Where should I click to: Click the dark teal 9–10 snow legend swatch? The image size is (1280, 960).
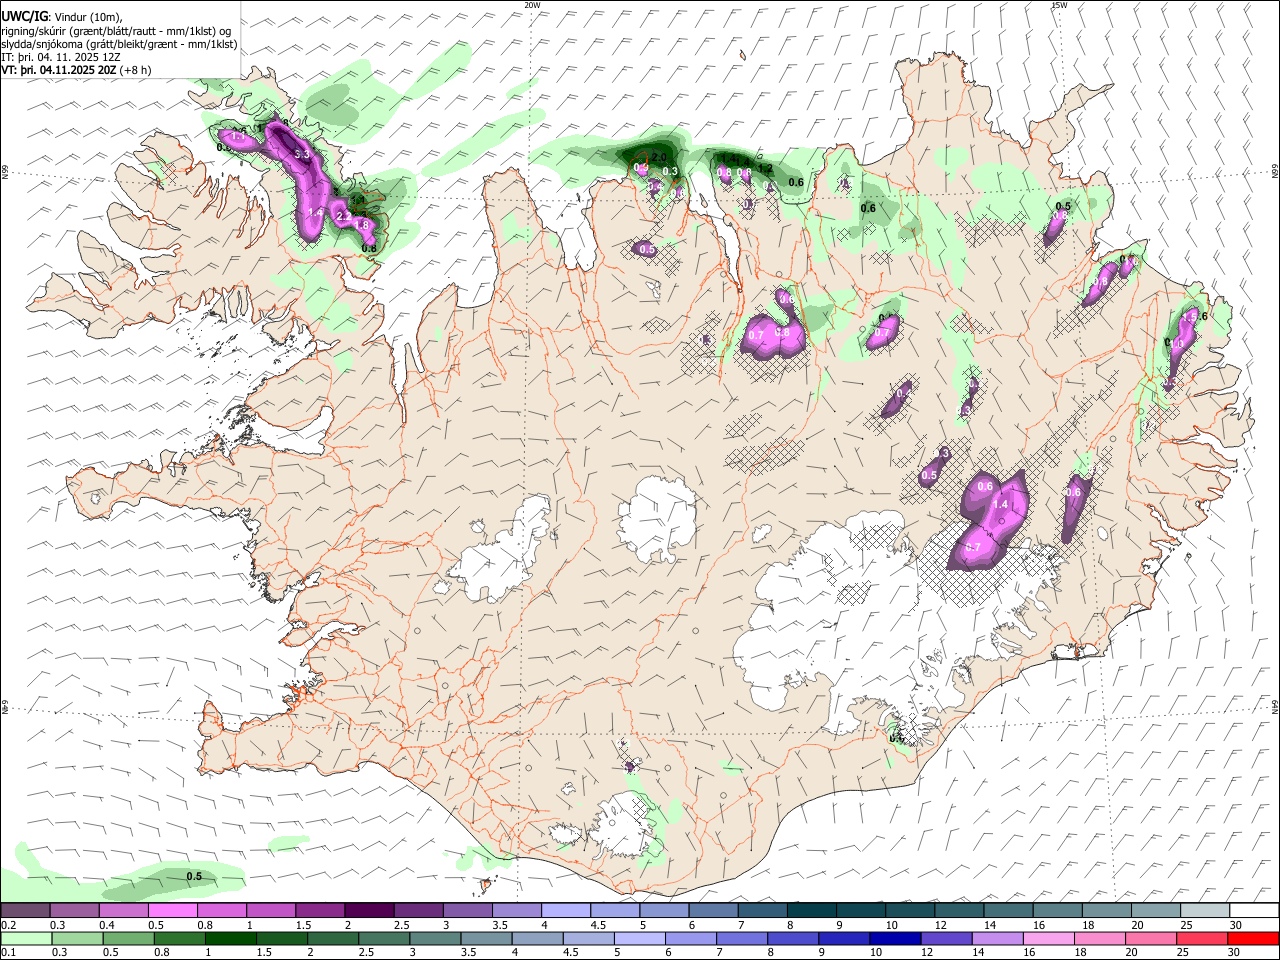[860, 911]
